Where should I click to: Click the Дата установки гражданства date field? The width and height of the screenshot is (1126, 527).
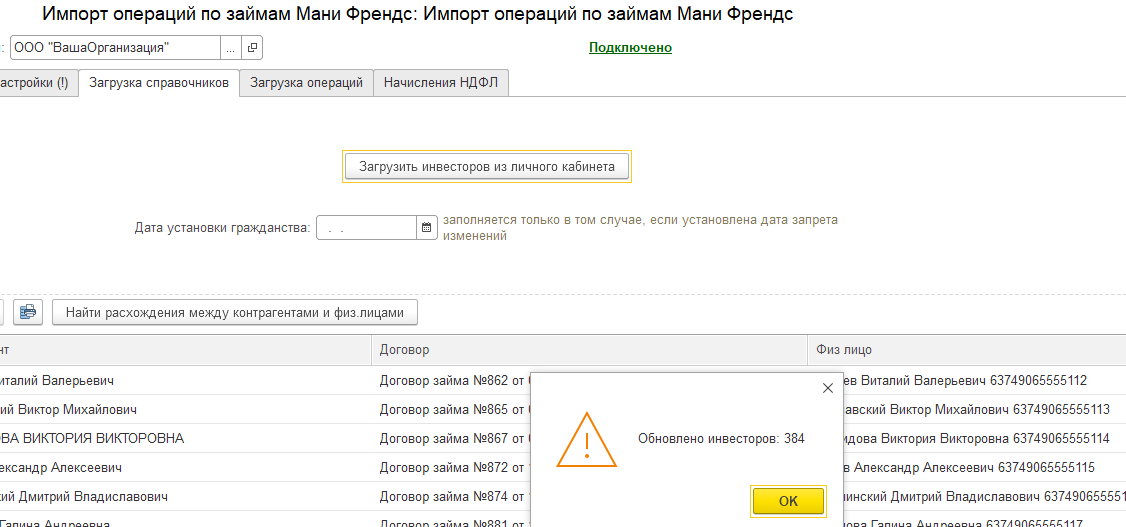click(366, 228)
